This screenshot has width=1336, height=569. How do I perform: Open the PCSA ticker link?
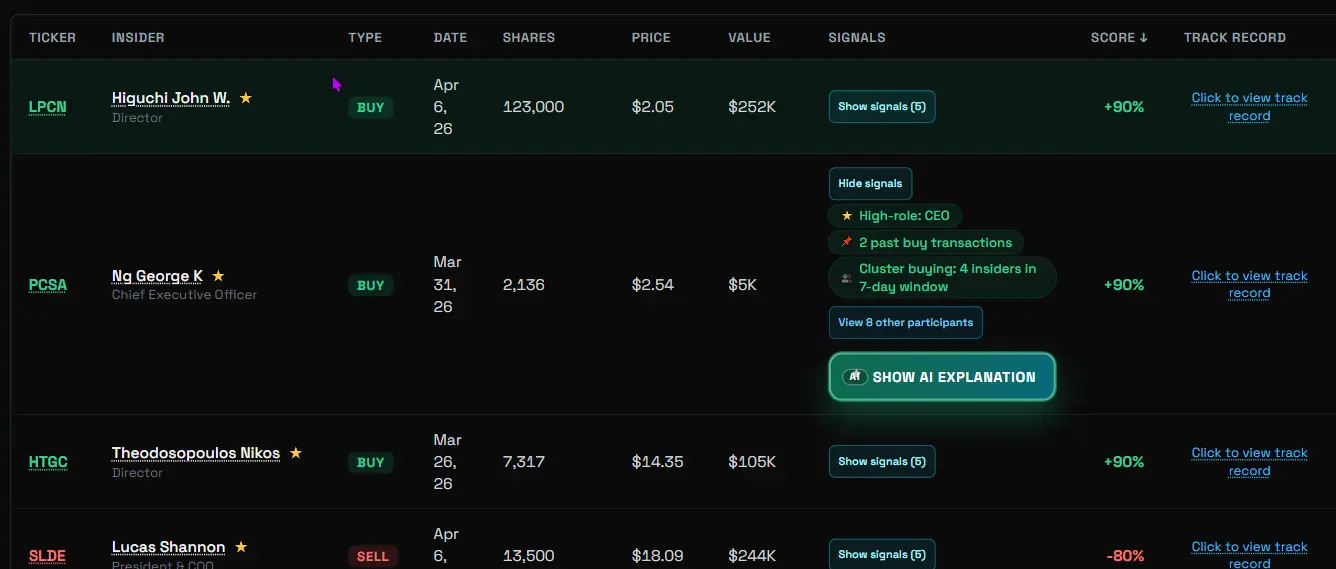pos(48,285)
